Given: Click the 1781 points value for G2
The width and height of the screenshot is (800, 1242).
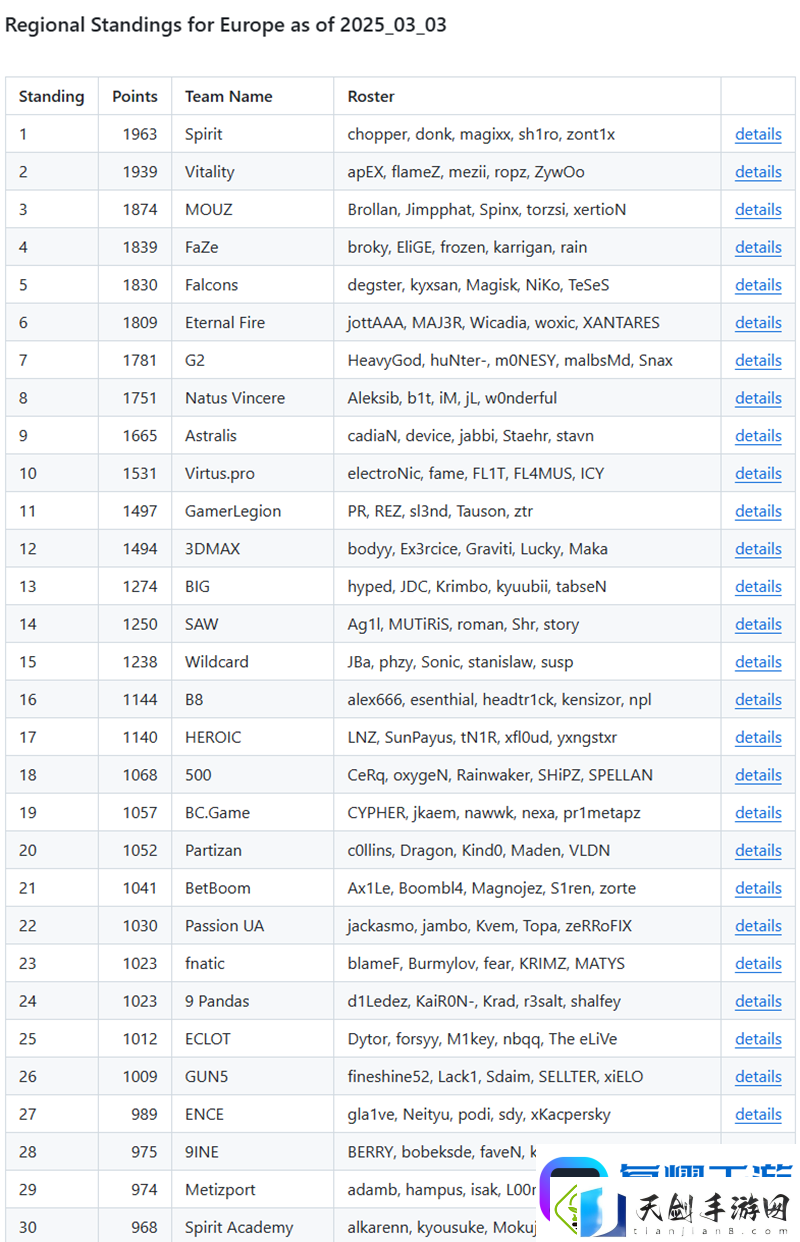Looking at the screenshot, I should (x=140, y=360).
